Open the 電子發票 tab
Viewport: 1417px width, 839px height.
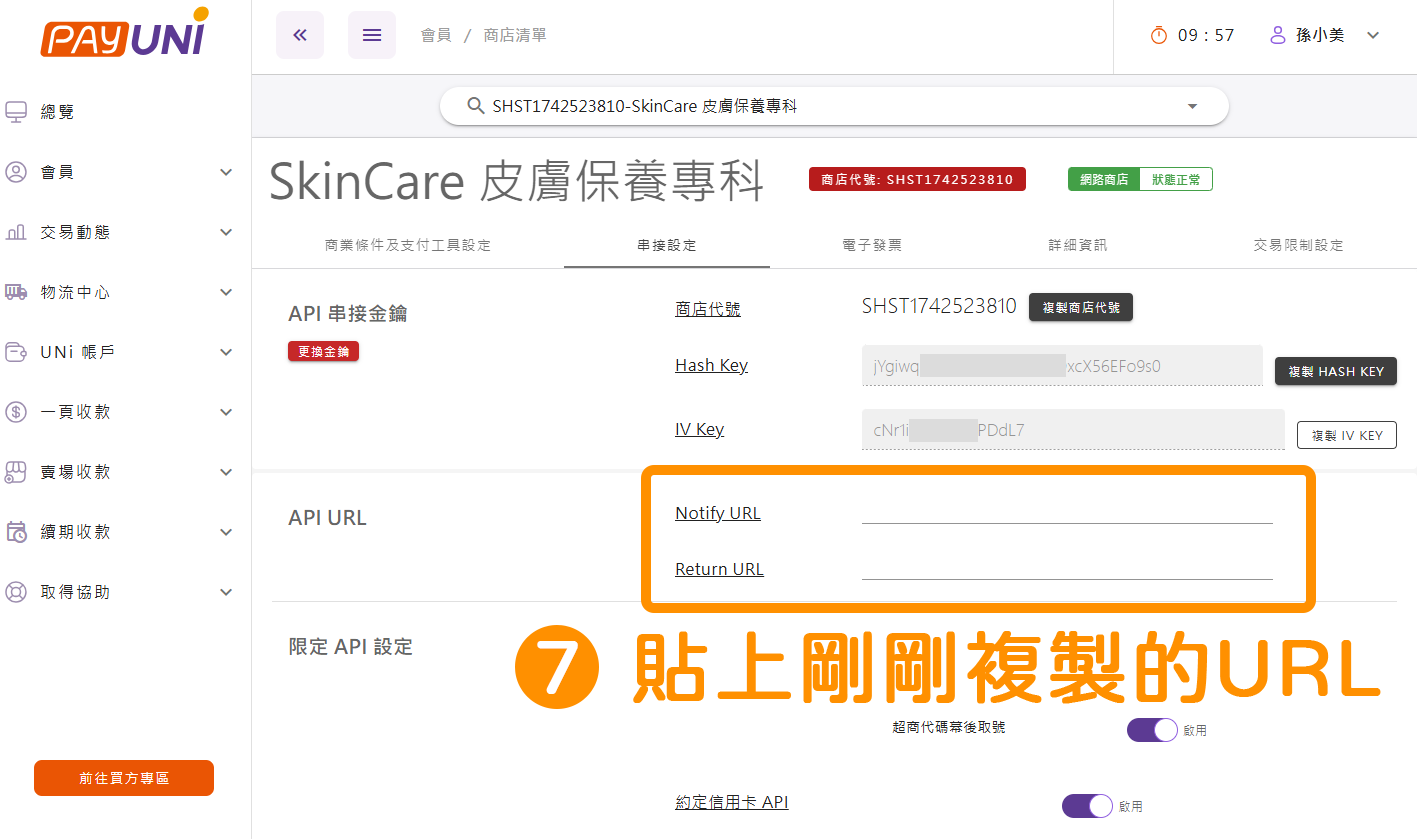tap(872, 245)
